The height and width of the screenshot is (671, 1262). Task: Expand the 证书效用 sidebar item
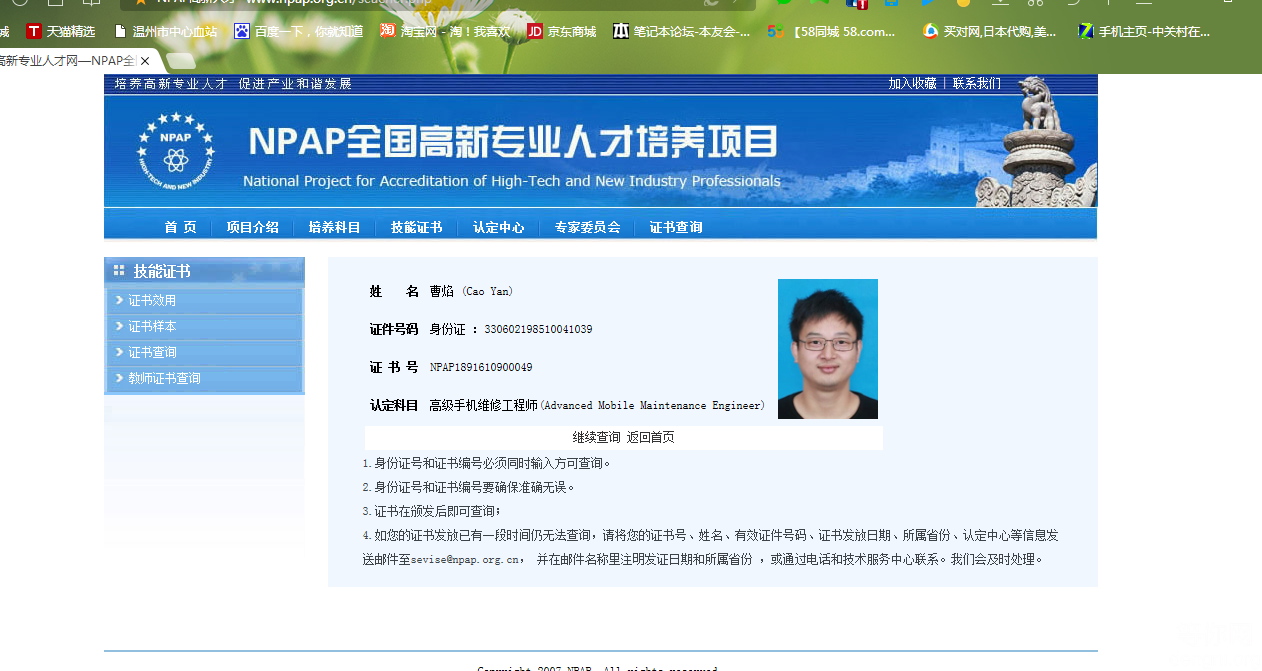[152, 300]
